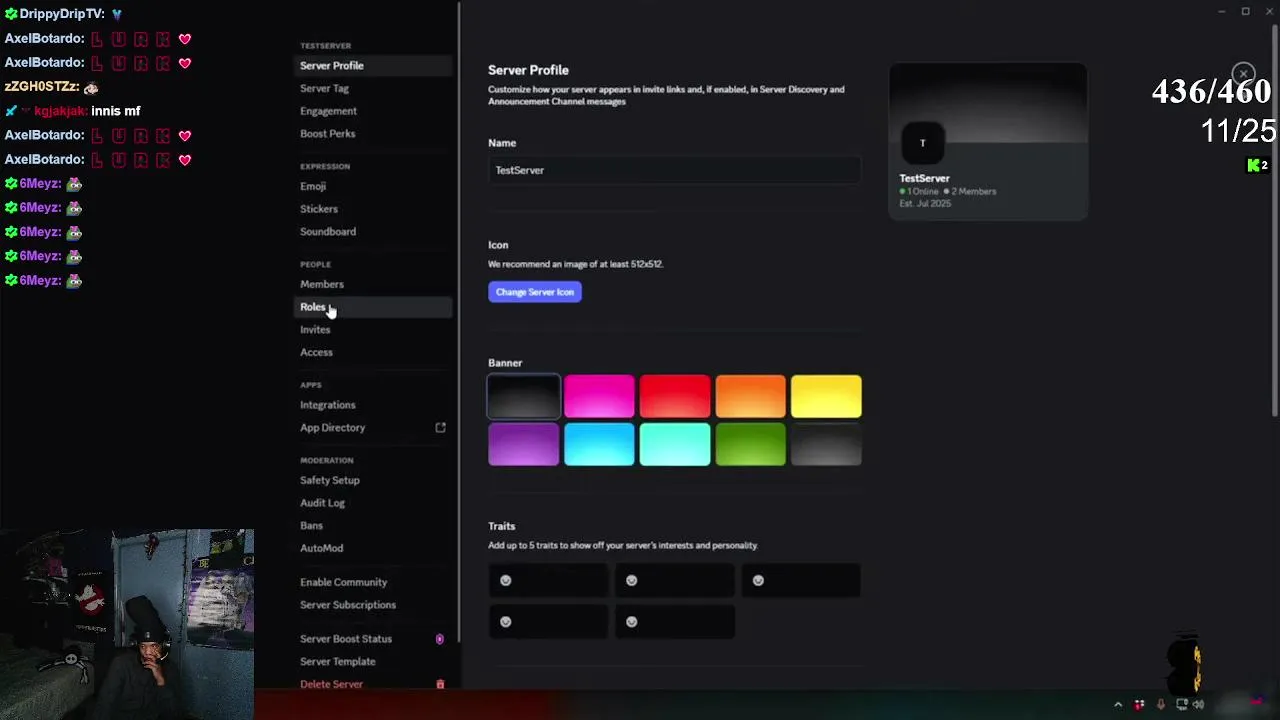Screen dimensions: 1280x720
Task: Select the orange banner color
Action: pos(750,396)
